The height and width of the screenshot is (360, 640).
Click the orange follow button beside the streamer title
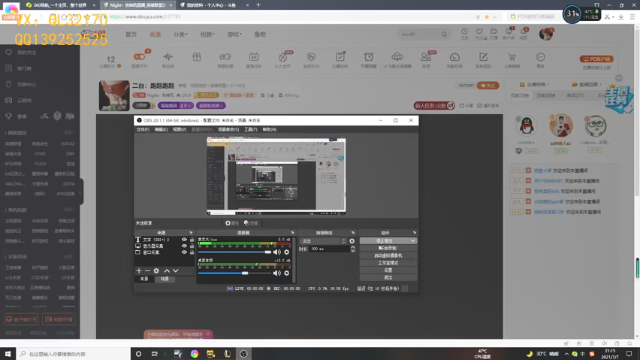[488, 86]
